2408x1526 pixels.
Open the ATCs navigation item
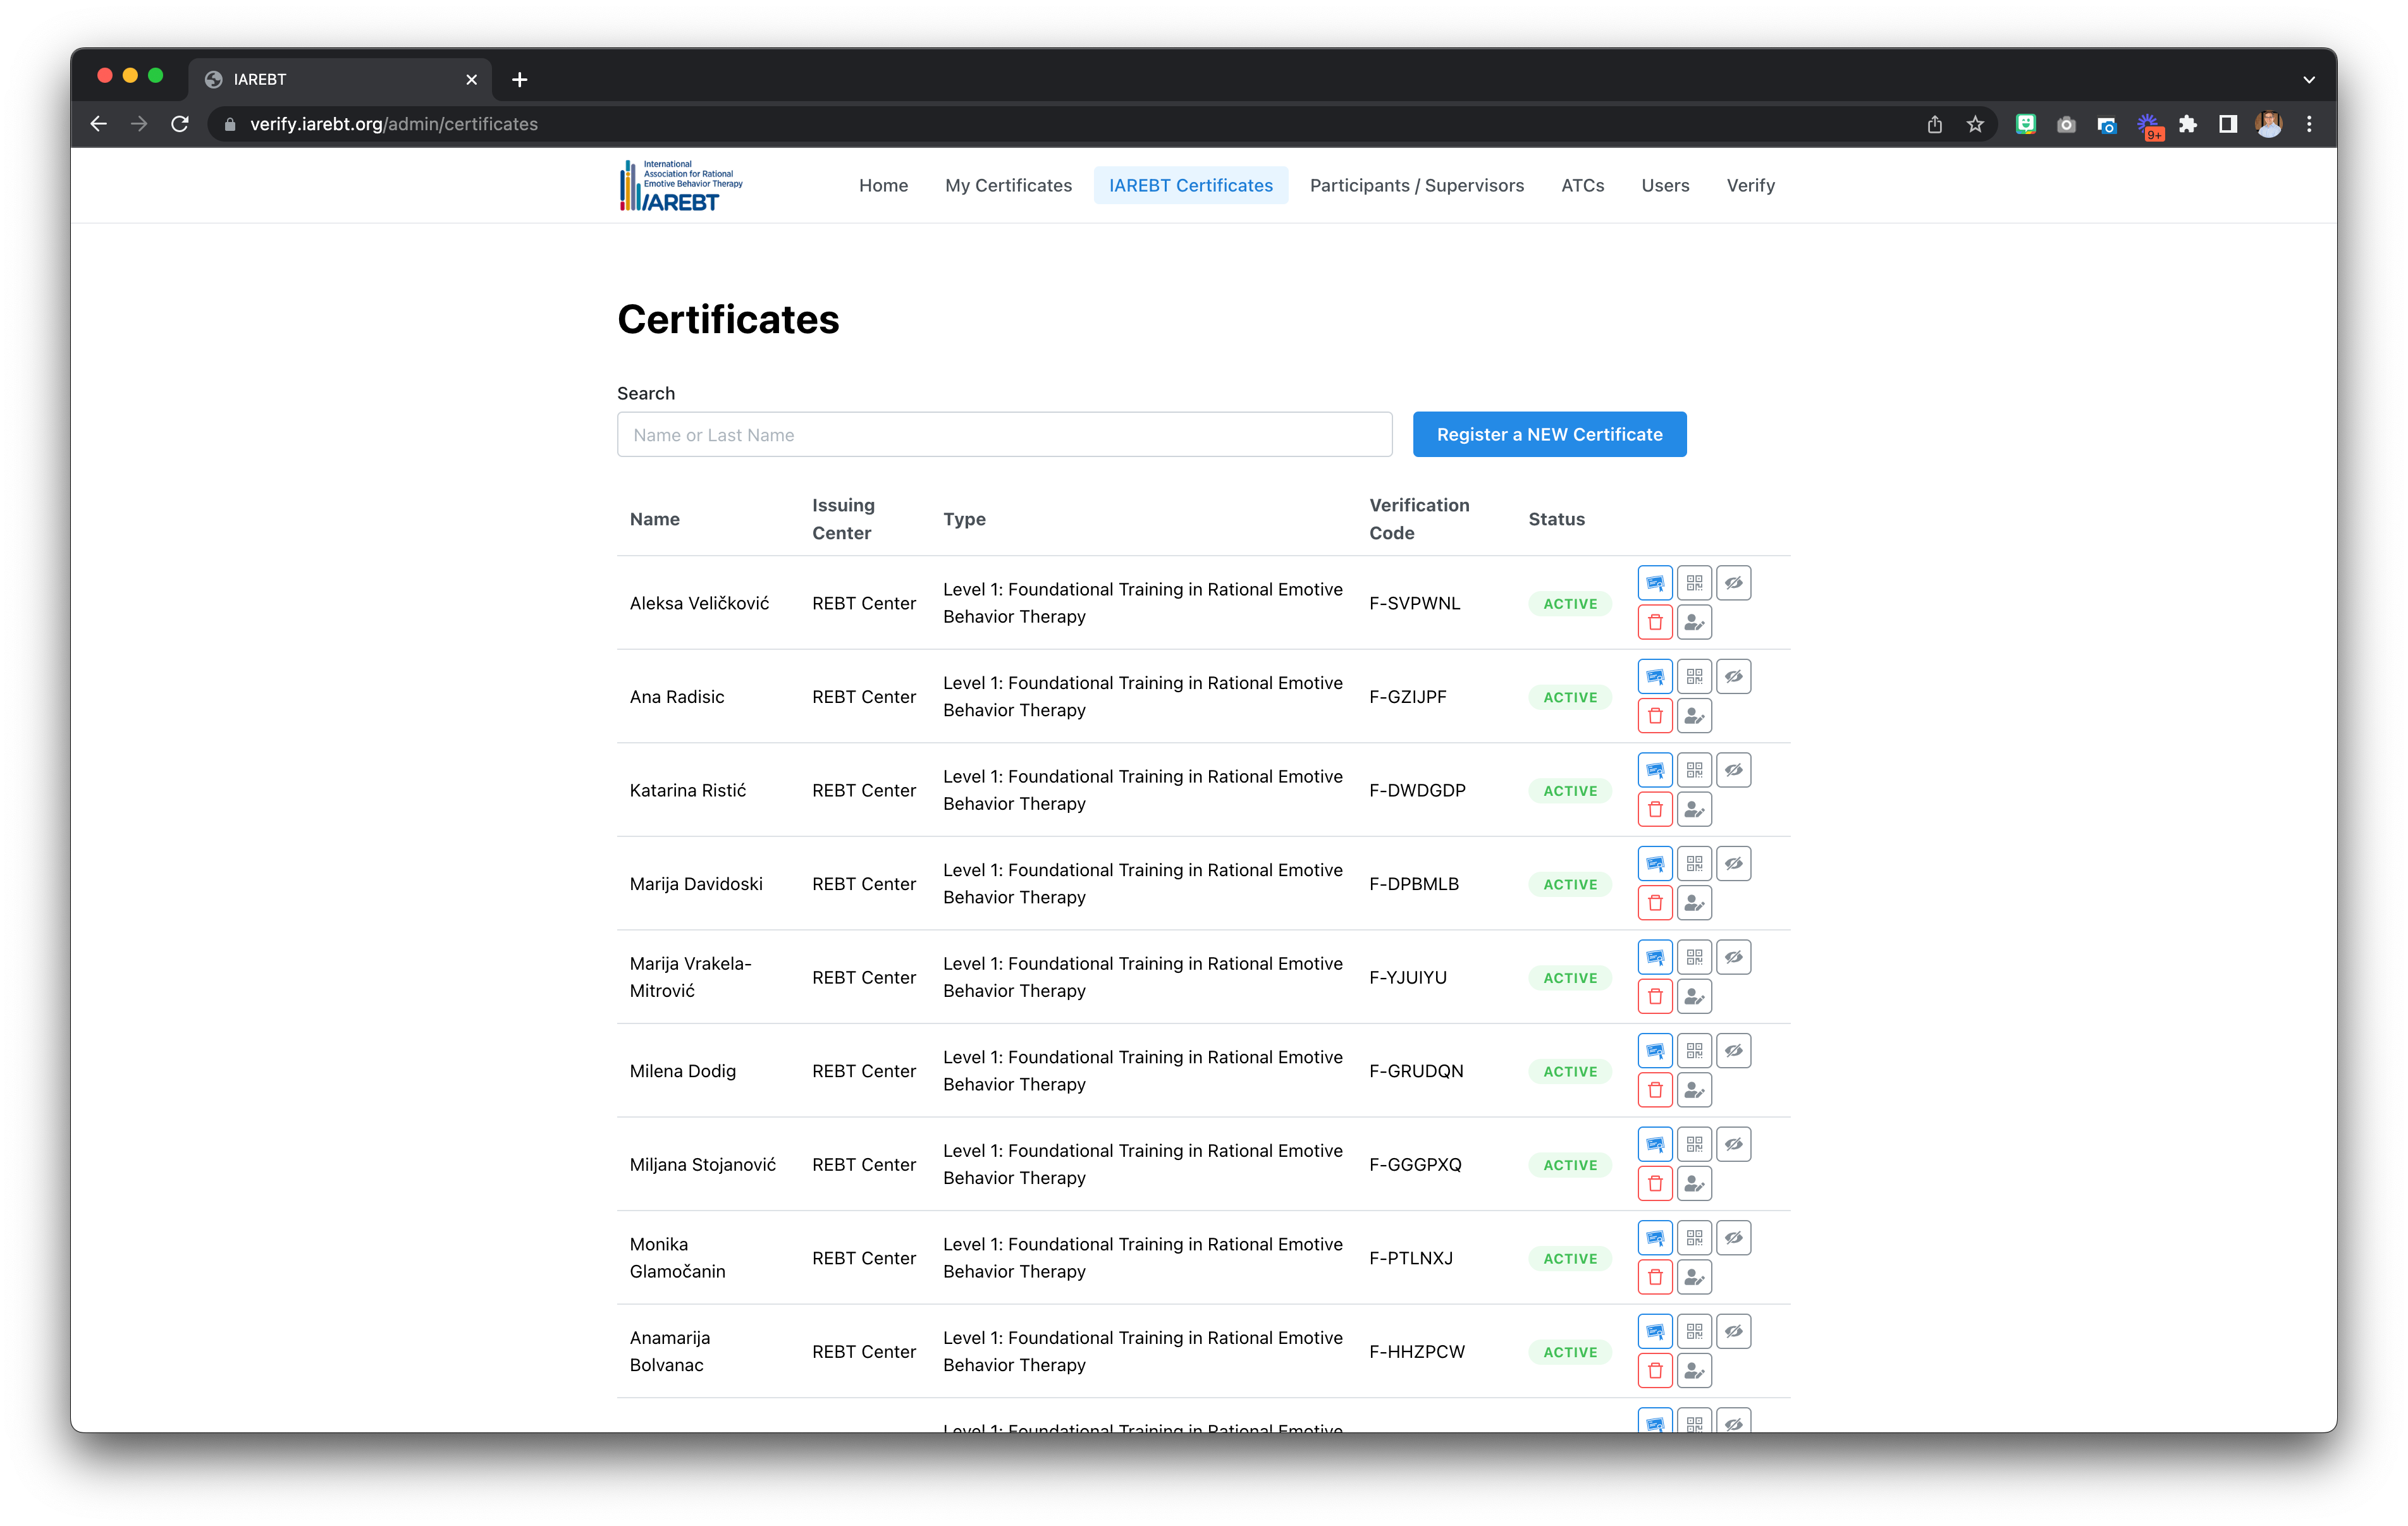[x=1582, y=185]
